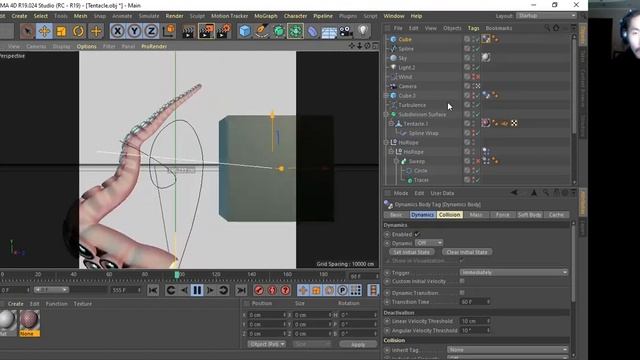The width and height of the screenshot is (640, 360).
Task: Activate the Move tool in top toolbar
Action: pyautogui.click(x=44, y=31)
